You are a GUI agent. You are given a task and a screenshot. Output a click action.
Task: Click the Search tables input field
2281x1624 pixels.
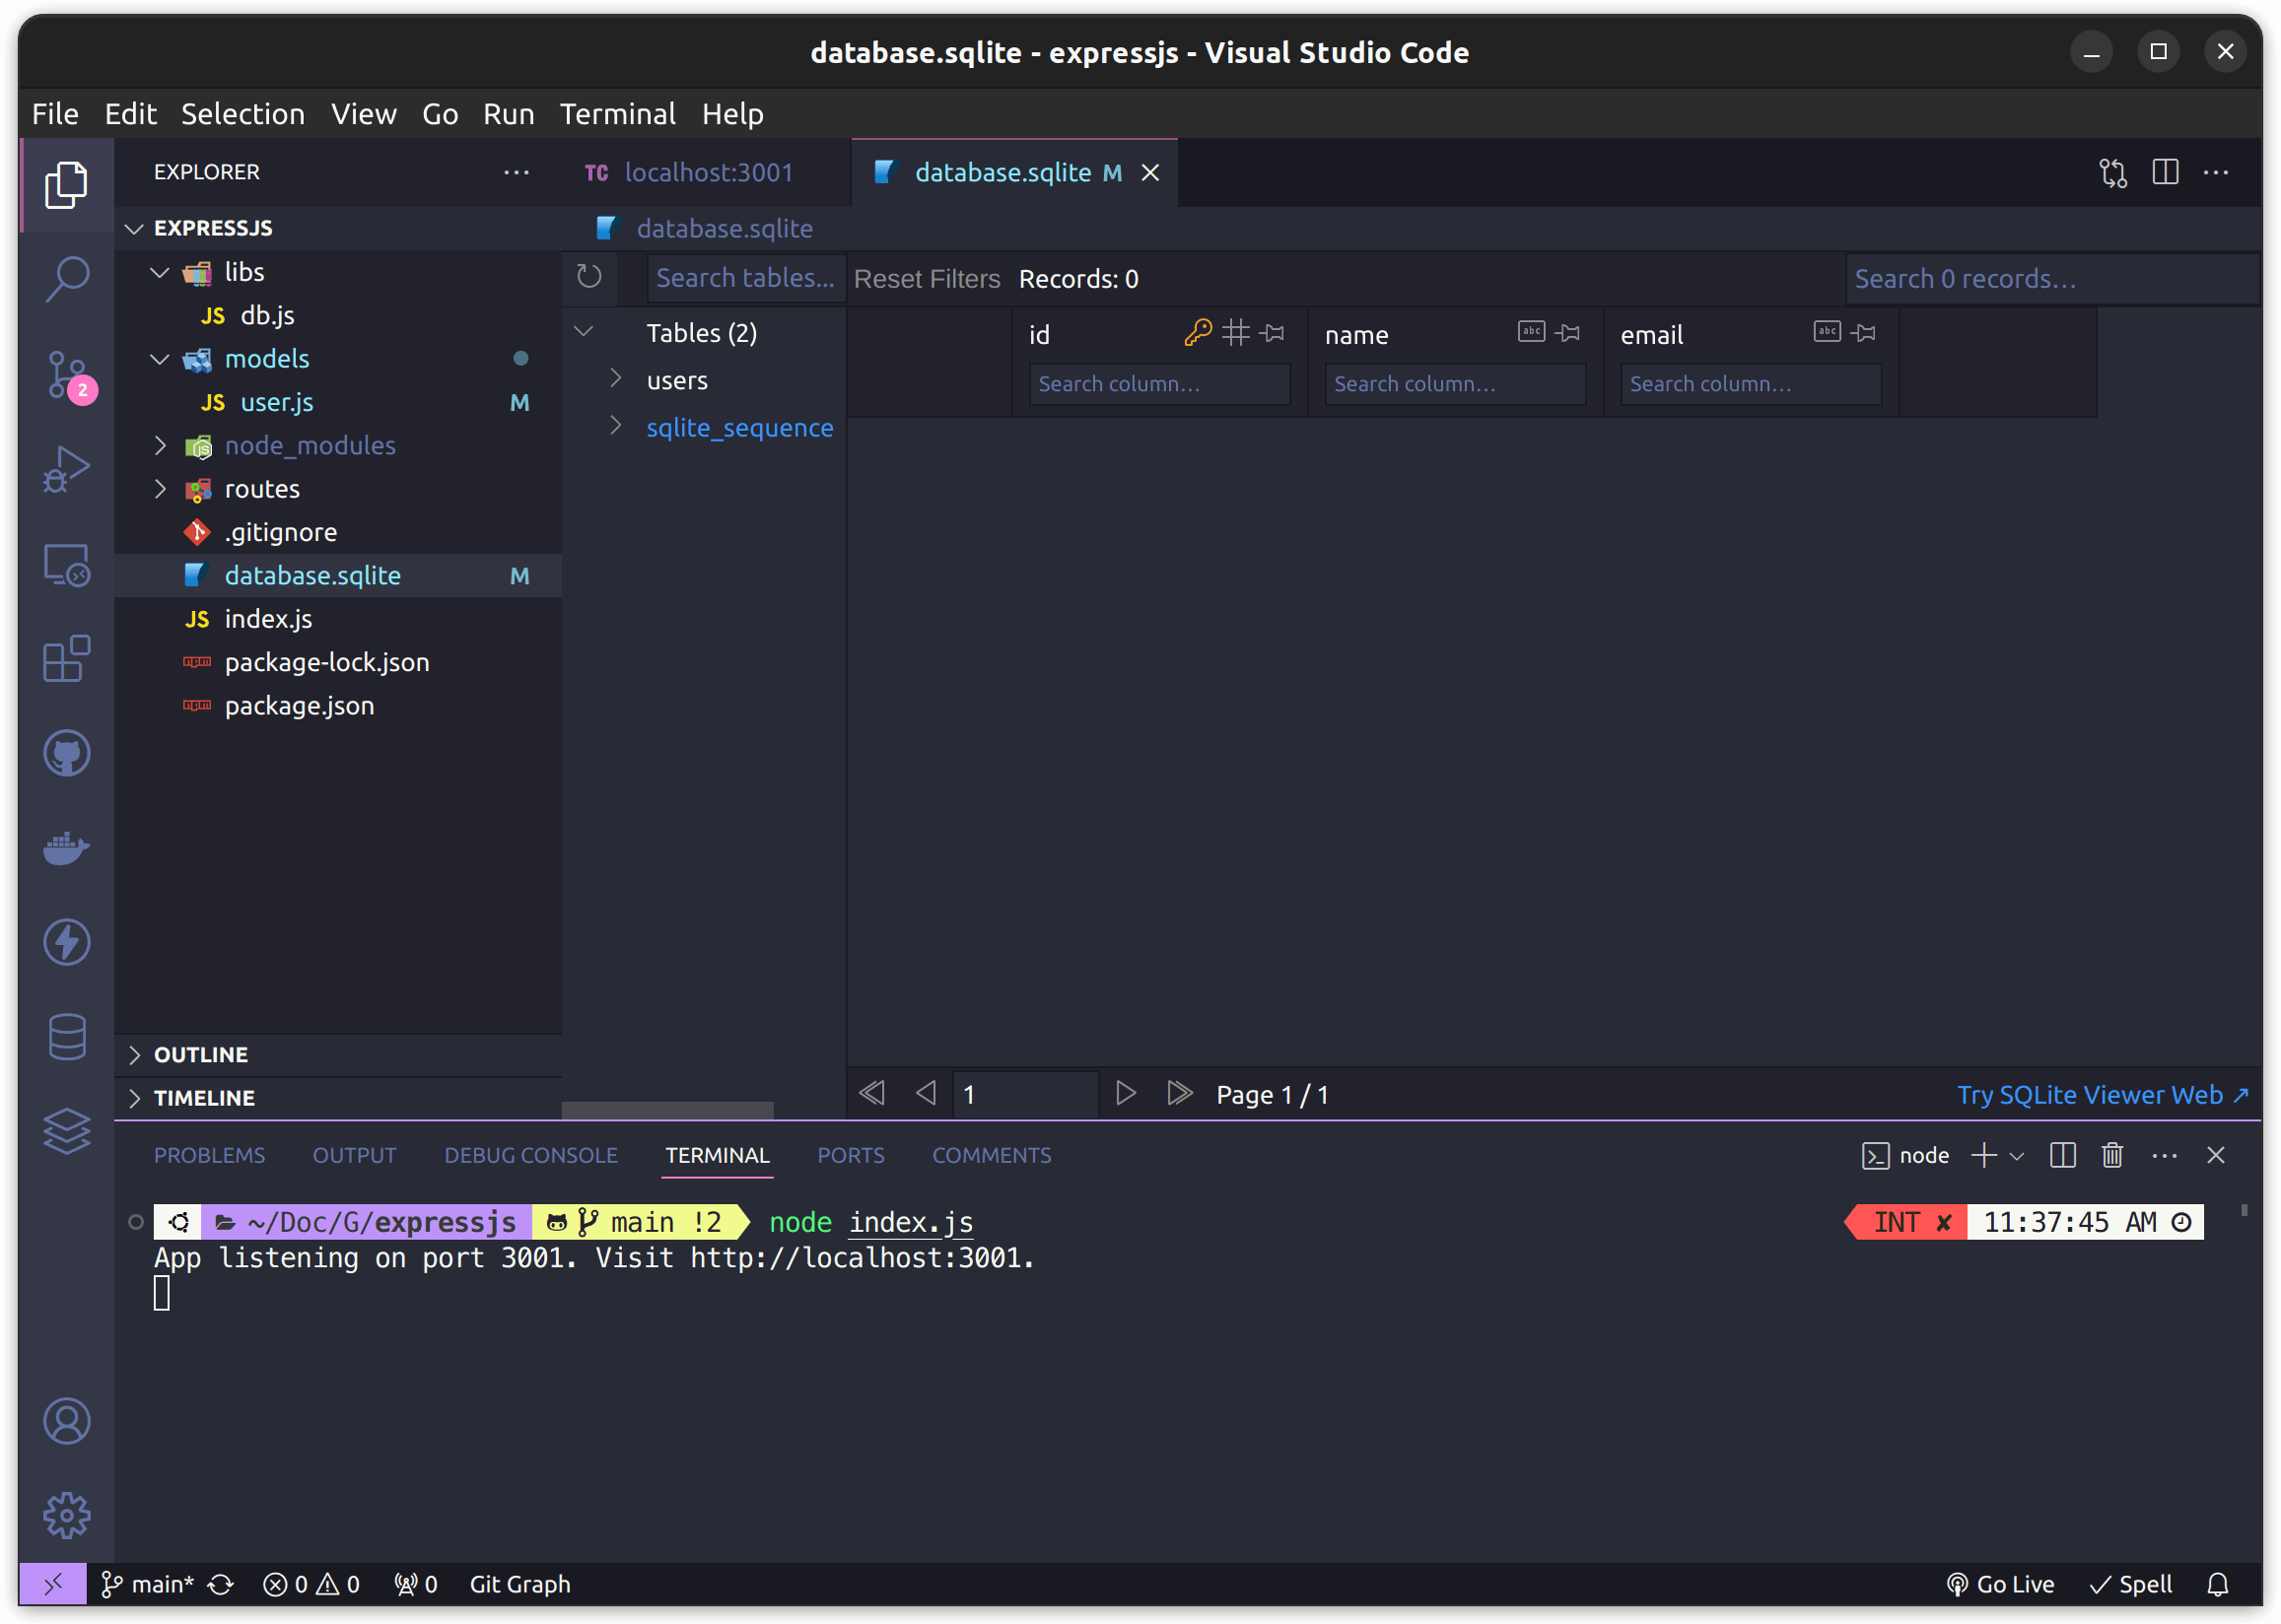tap(745, 278)
